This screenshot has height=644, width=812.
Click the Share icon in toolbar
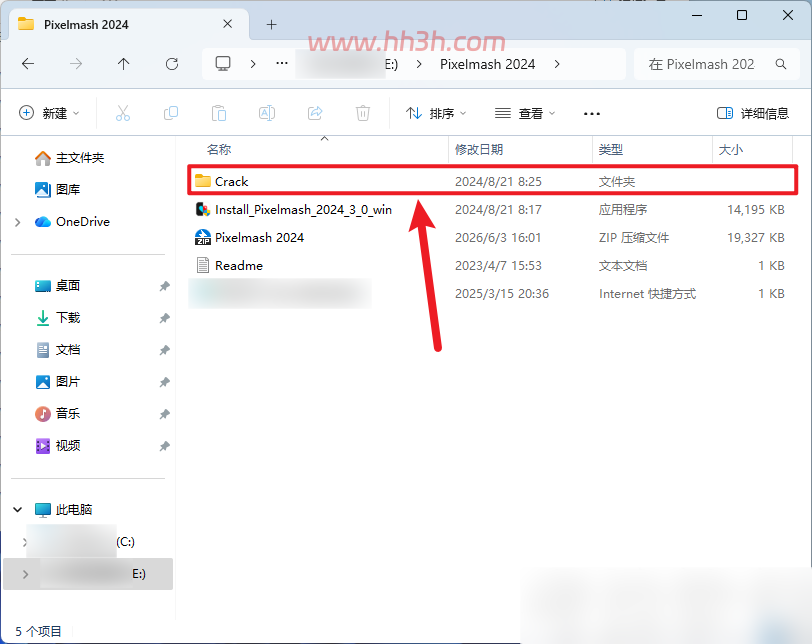point(315,113)
